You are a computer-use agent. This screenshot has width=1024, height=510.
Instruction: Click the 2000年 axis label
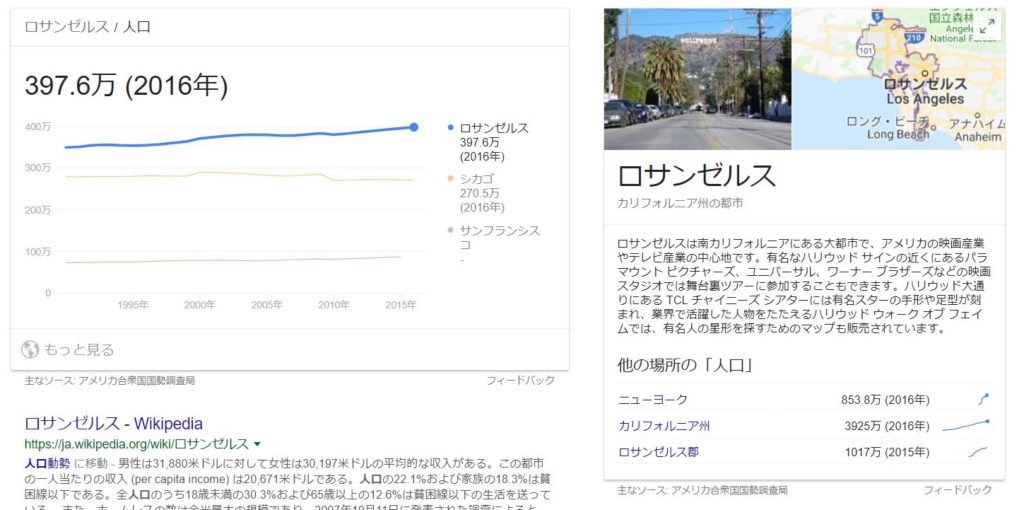click(199, 305)
